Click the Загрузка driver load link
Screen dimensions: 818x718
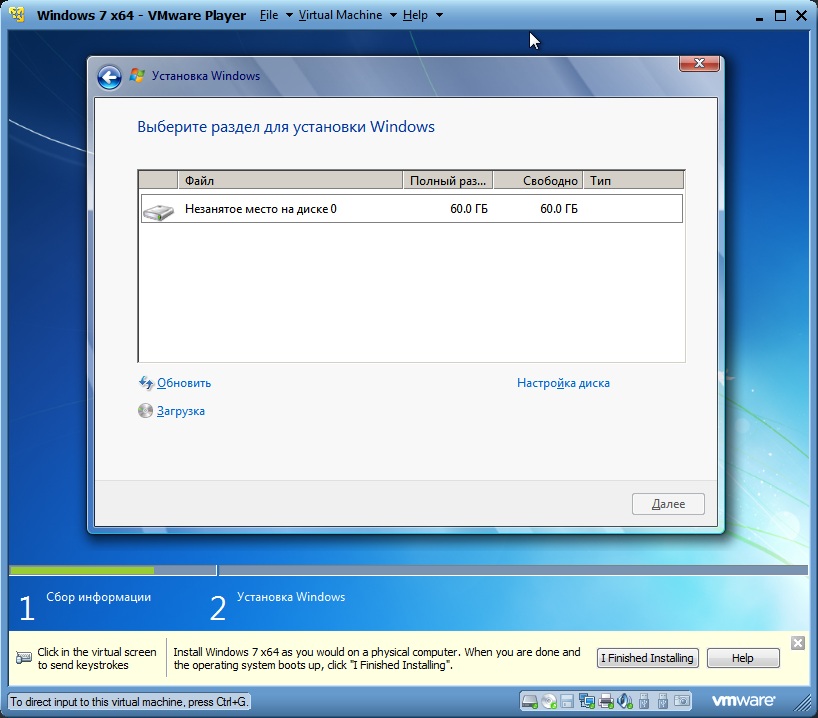coord(181,411)
